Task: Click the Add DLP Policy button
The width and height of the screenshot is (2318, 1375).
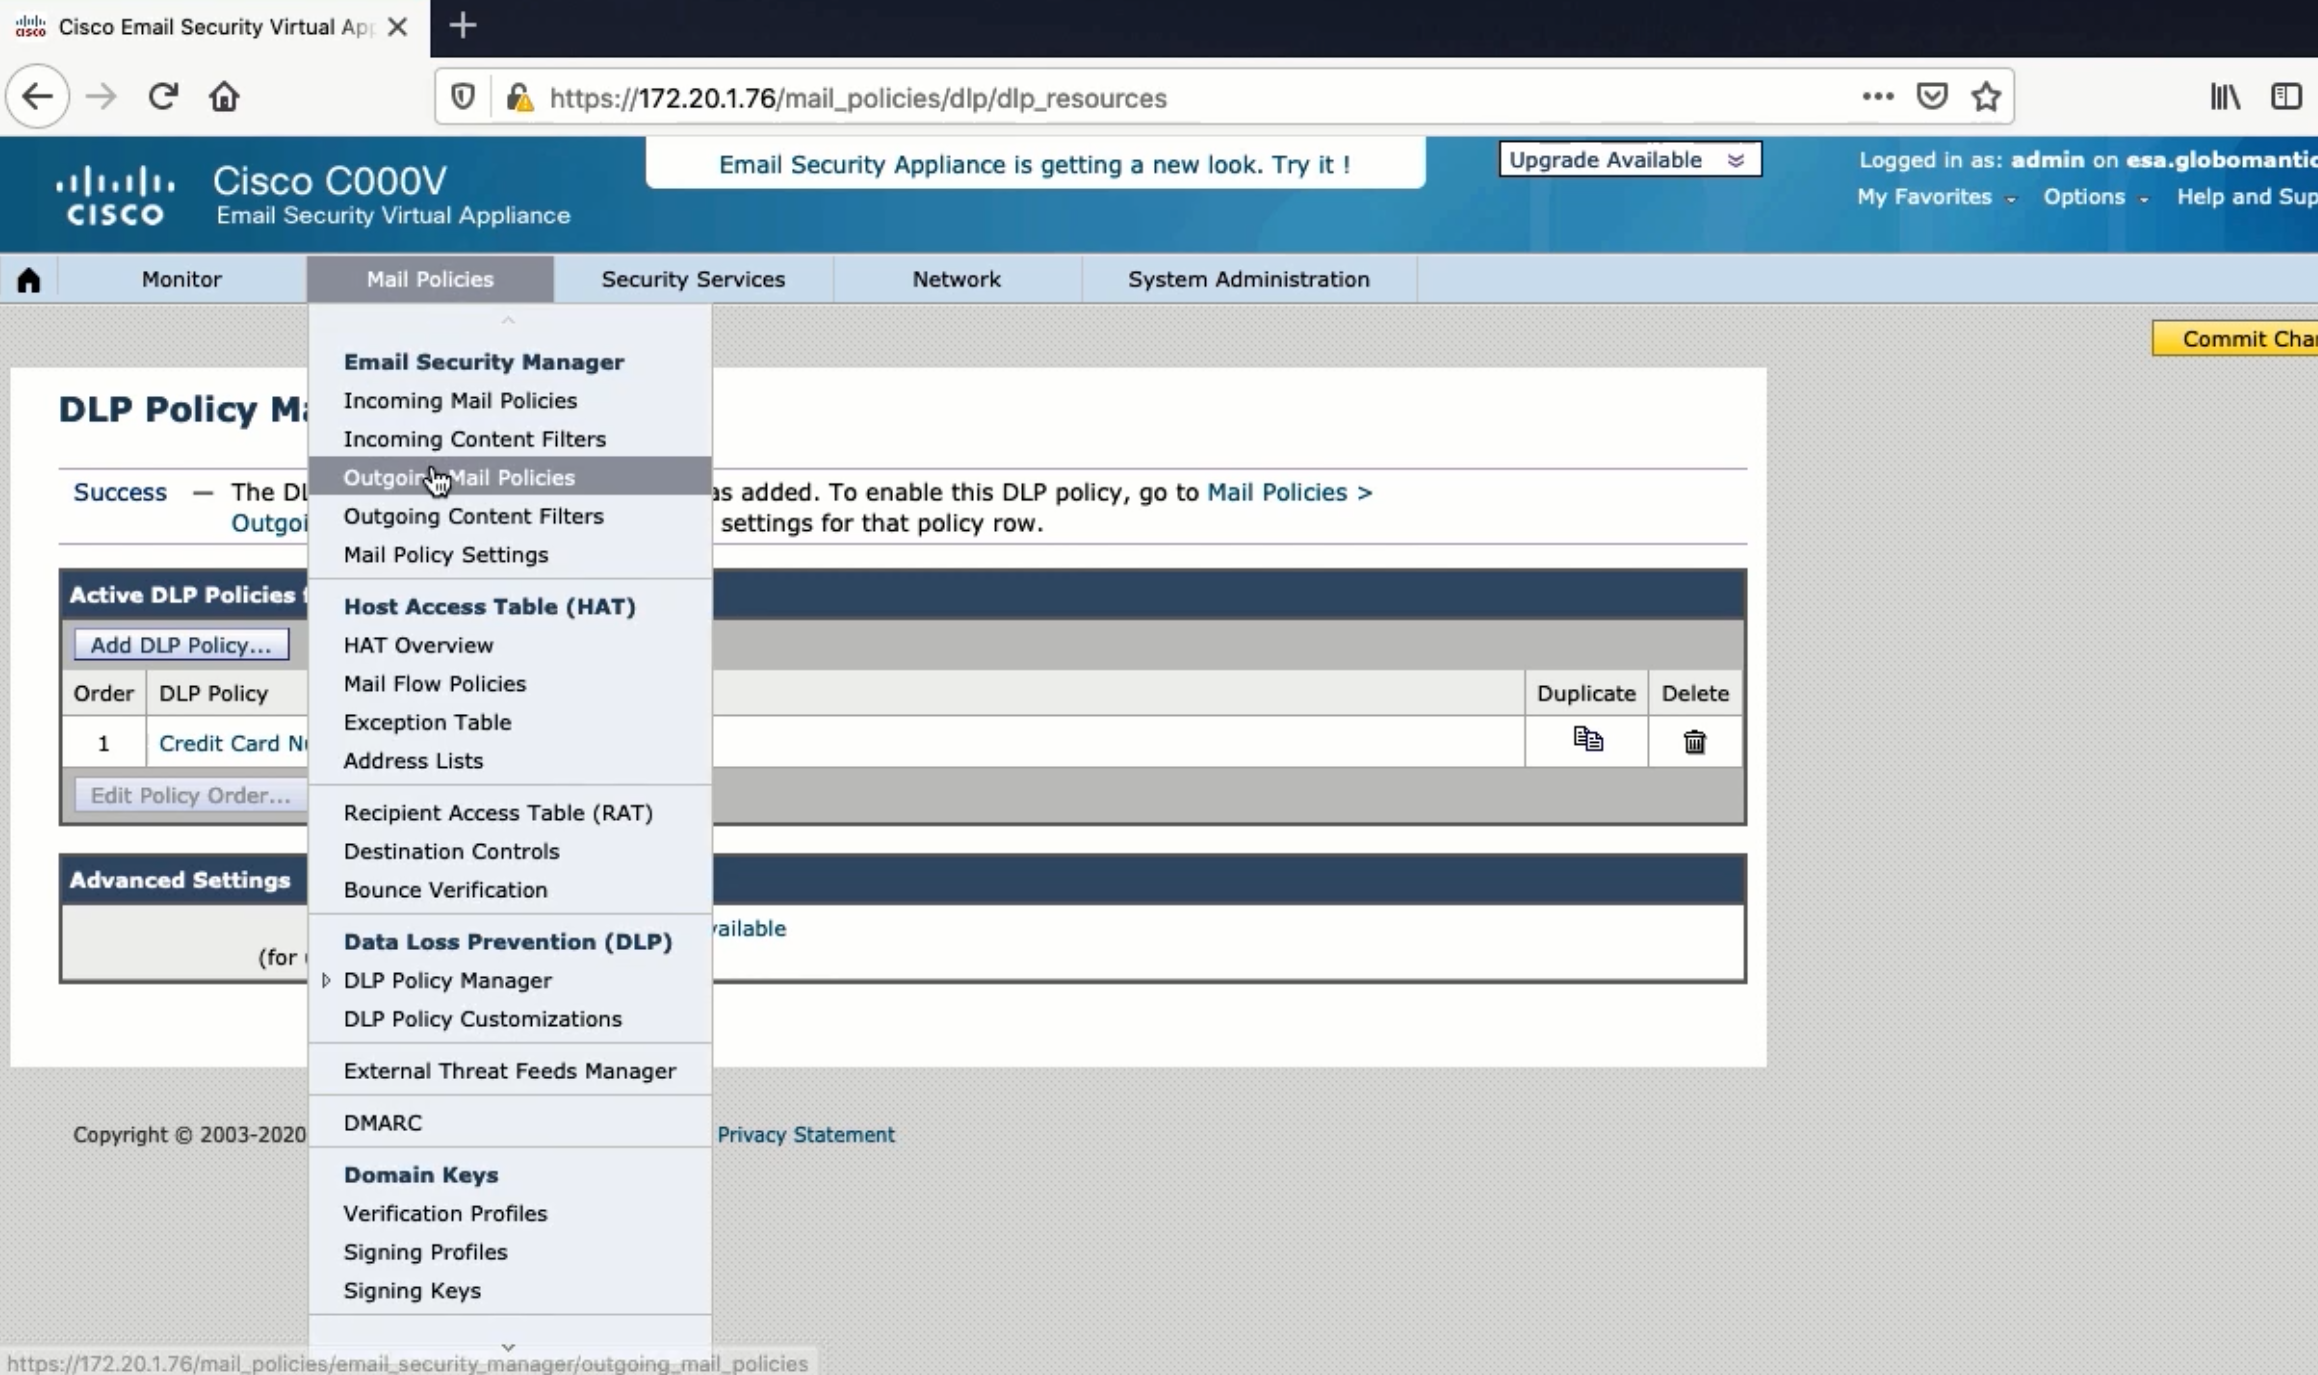Action: [x=181, y=645]
